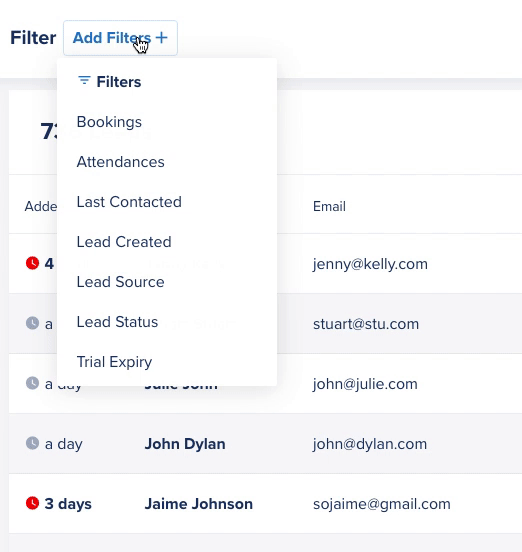The height and width of the screenshot is (552, 522).
Task: Click the grey clock icon in John Dylan row
Action: click(x=32, y=443)
